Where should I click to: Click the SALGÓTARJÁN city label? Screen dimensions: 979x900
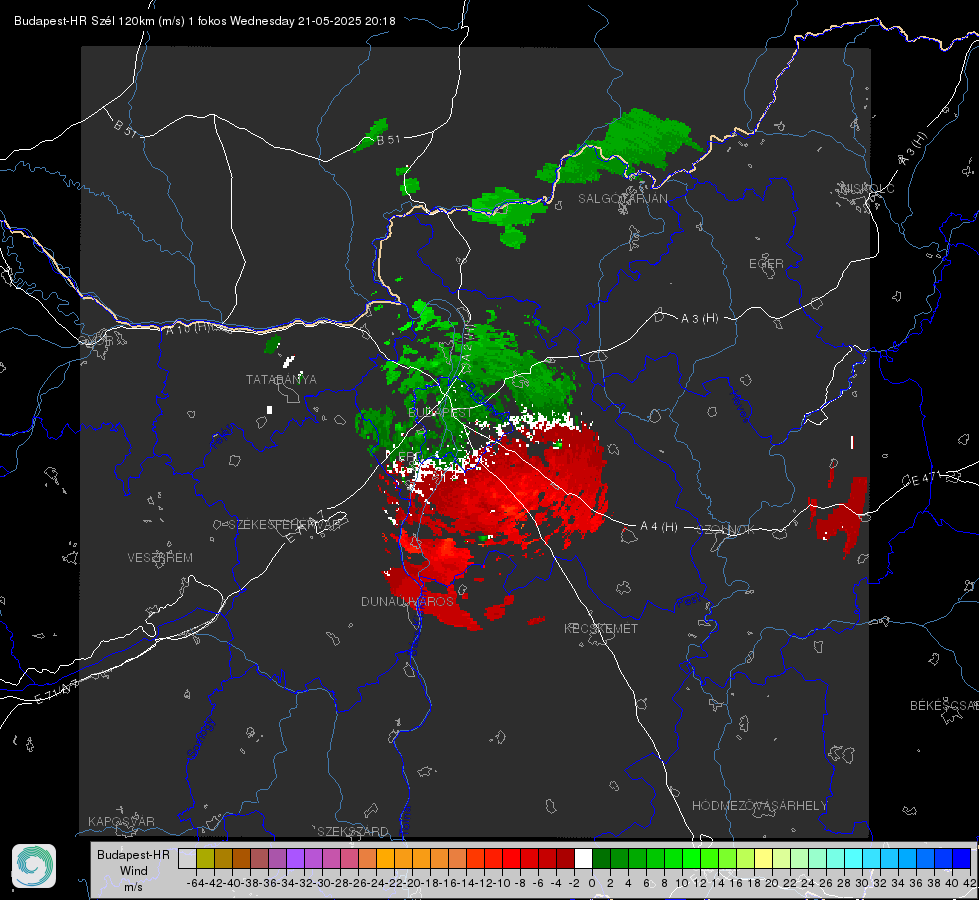tap(622, 199)
